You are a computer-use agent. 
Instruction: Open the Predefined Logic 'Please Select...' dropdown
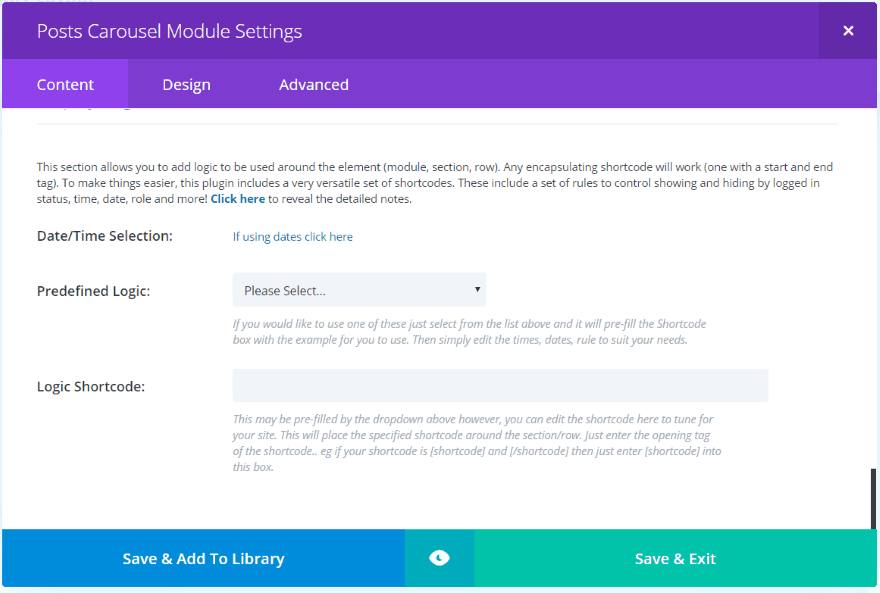(x=359, y=290)
